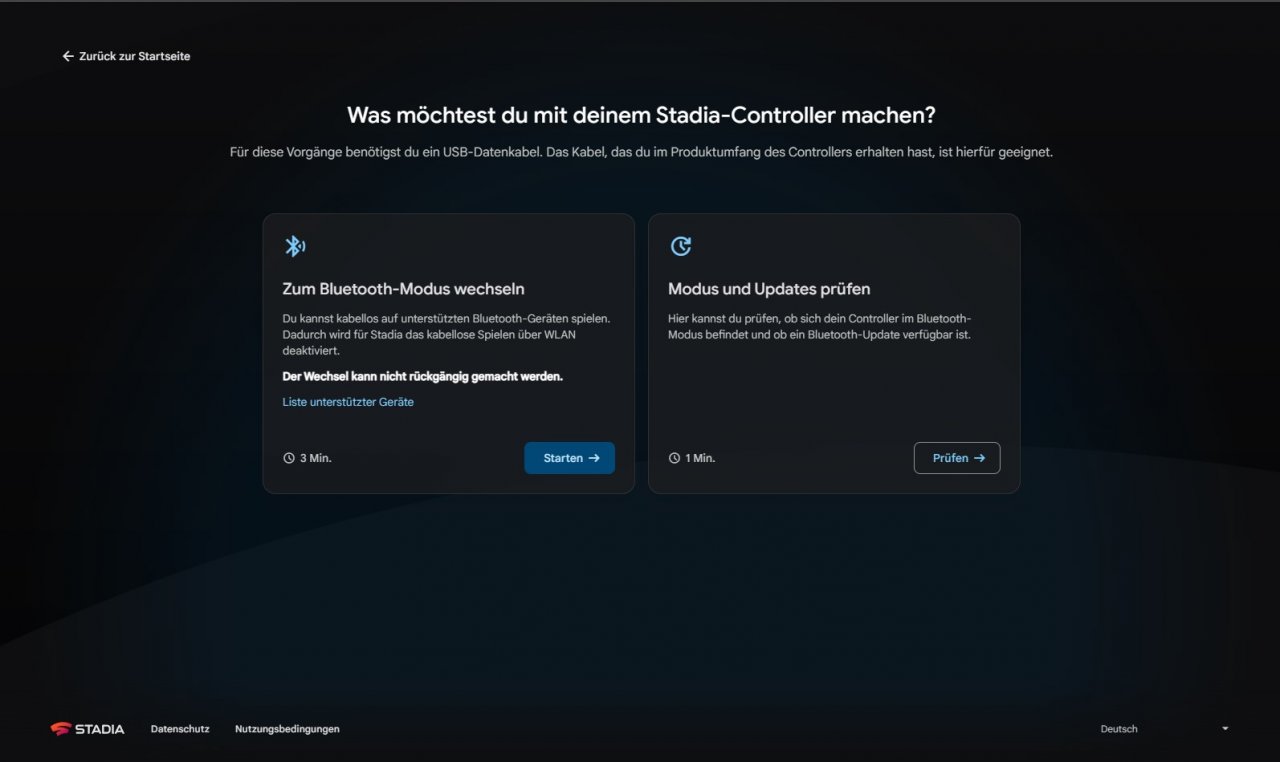Image resolution: width=1280 pixels, height=762 pixels.
Task: Go back via 'Zurück zur Startseite' link
Action: coord(126,56)
